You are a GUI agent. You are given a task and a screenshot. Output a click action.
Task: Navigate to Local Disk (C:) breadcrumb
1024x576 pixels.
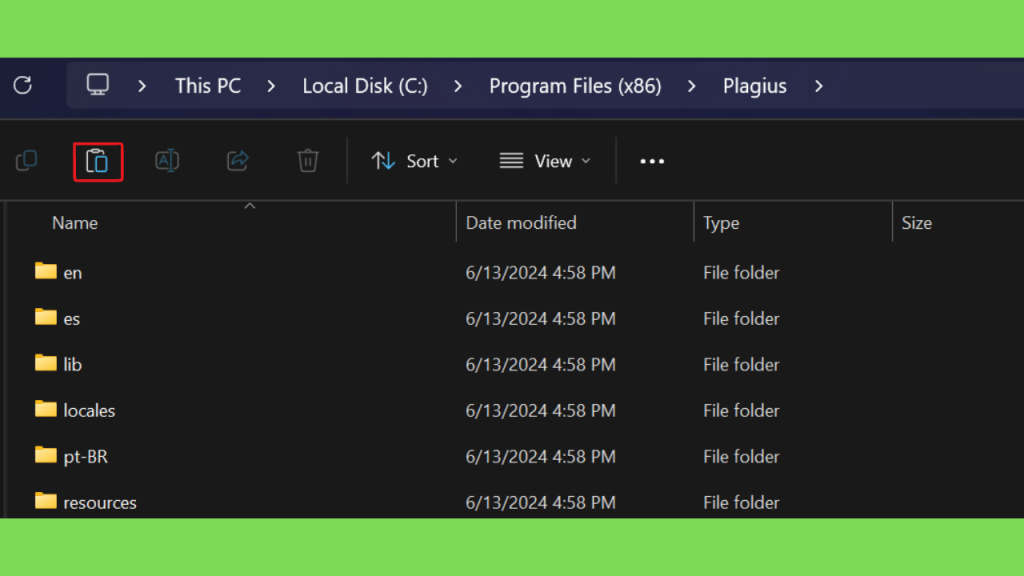365,86
